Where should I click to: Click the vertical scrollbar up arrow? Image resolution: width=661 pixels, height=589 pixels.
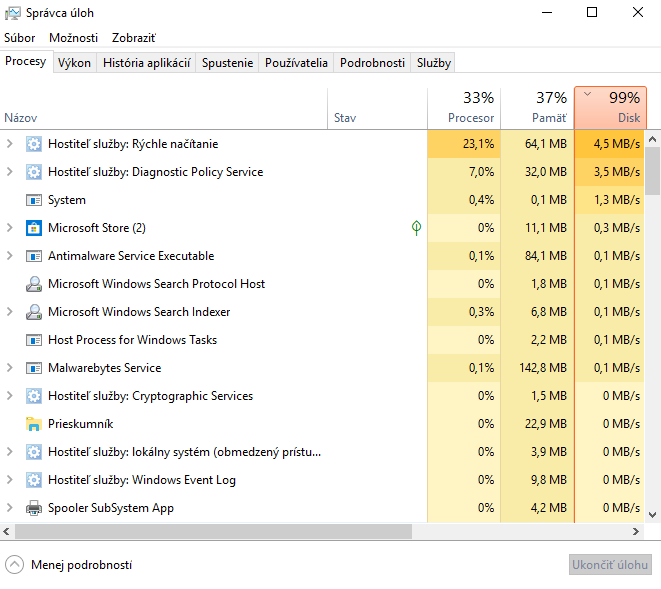click(x=652, y=139)
